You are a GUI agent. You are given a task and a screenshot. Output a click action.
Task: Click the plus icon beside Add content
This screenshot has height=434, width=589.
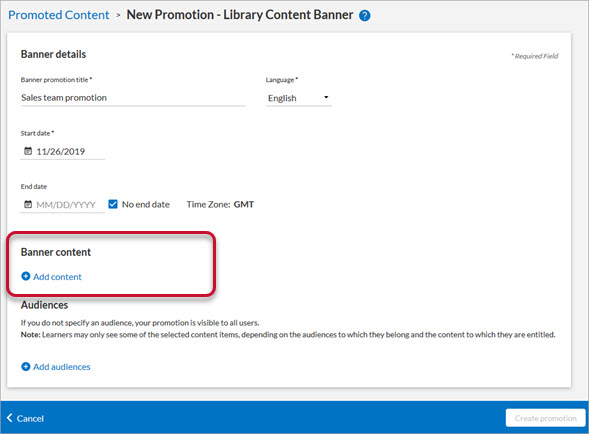[x=26, y=276]
